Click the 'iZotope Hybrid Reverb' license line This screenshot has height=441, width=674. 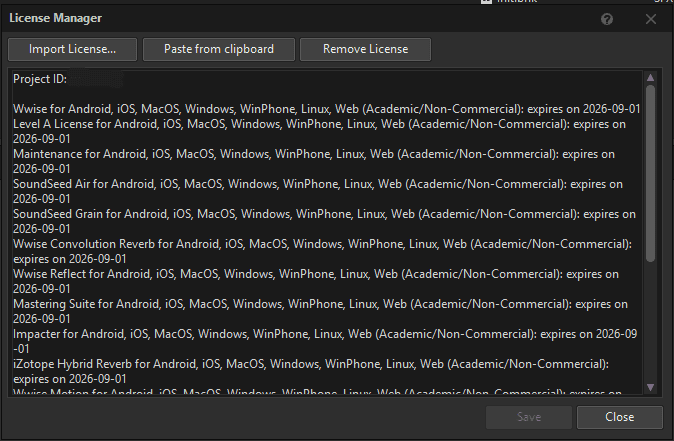(x=311, y=372)
